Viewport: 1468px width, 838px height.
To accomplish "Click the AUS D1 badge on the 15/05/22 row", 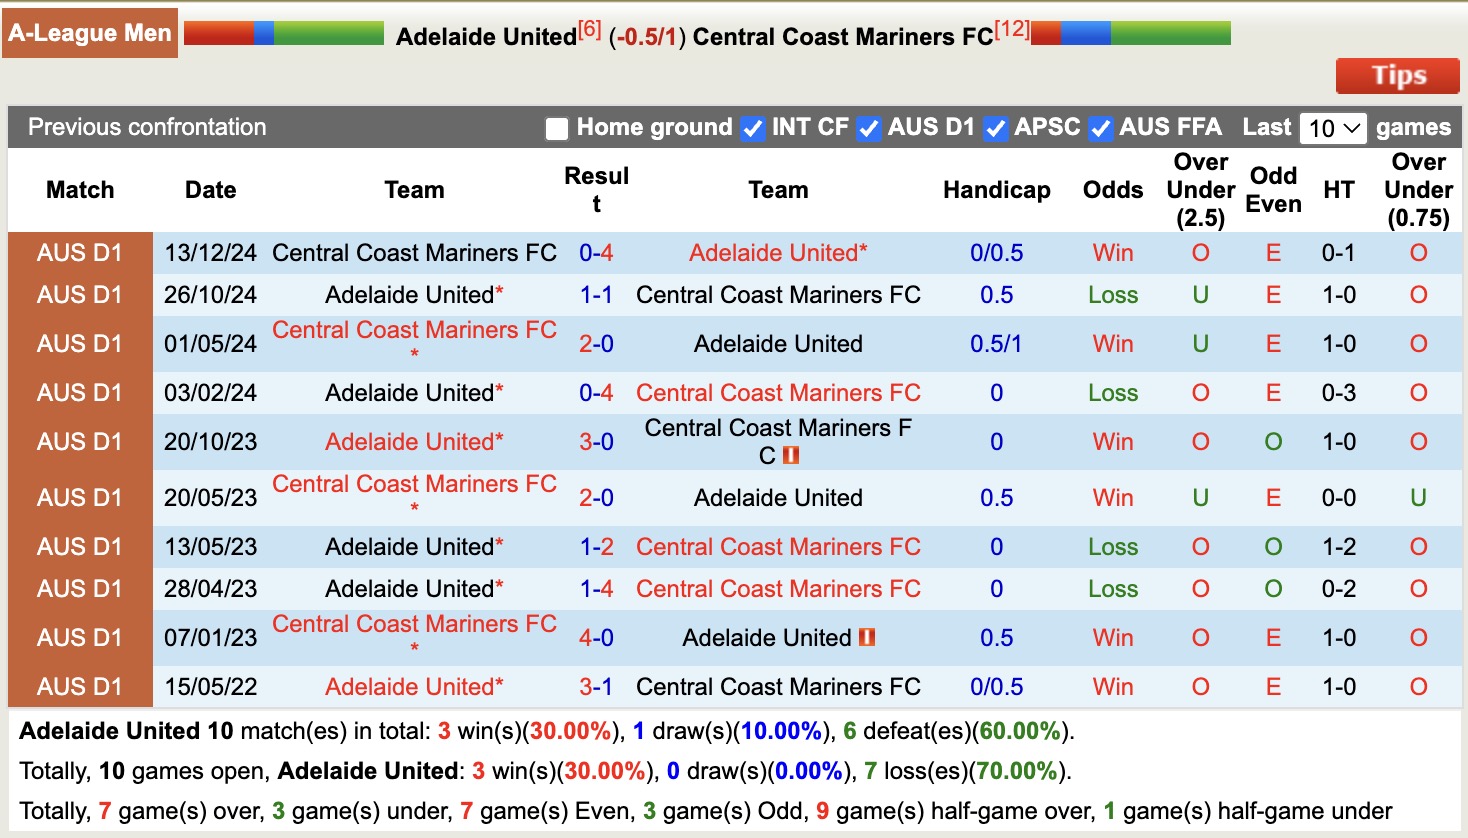I will [80, 686].
